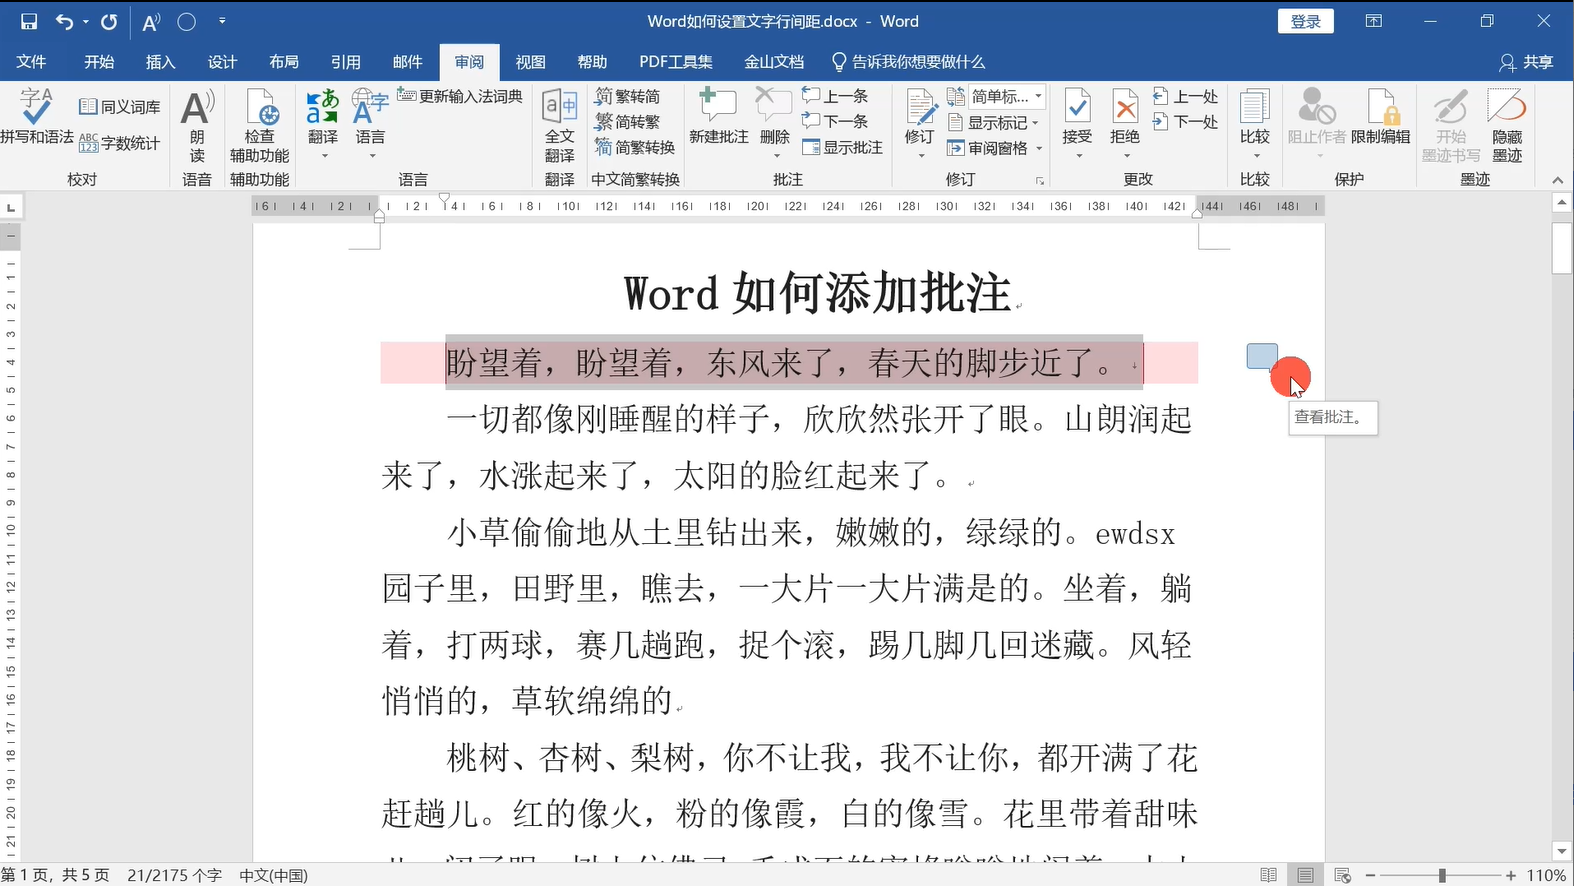Zoom out with the minus button
This screenshot has height=886, width=1574.
[x=1370, y=875]
